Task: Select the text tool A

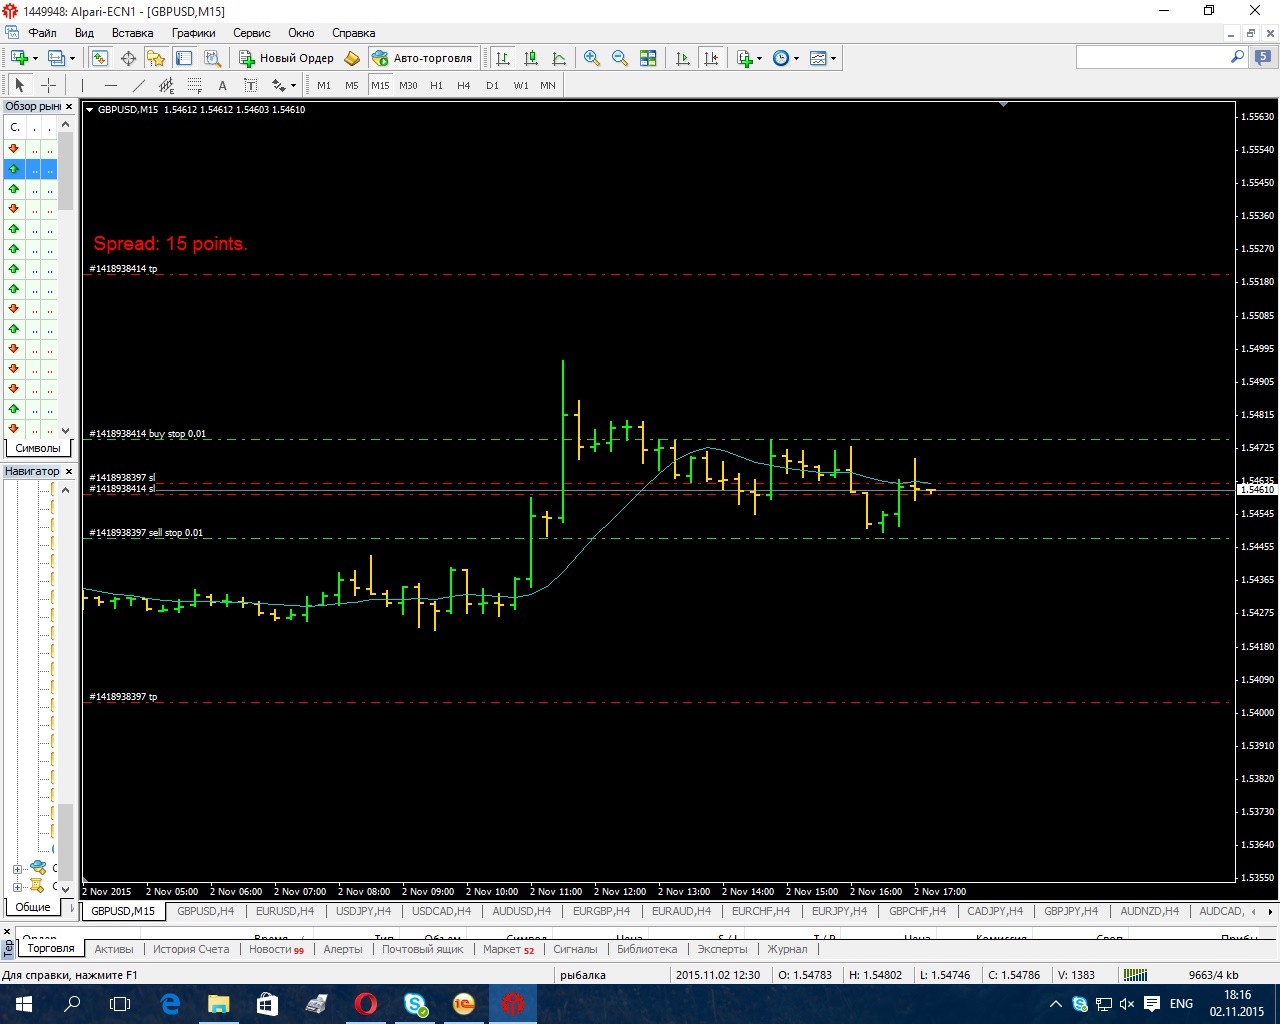Action: pyautogui.click(x=222, y=85)
